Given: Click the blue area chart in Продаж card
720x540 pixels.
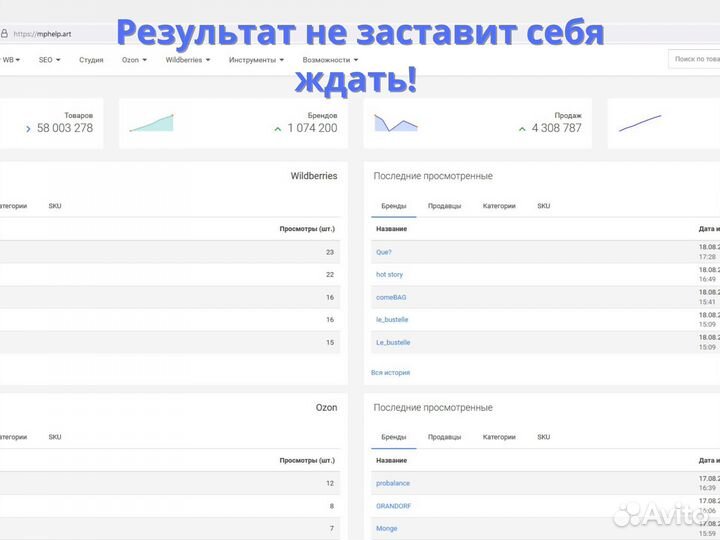Looking at the screenshot, I should [x=396, y=123].
